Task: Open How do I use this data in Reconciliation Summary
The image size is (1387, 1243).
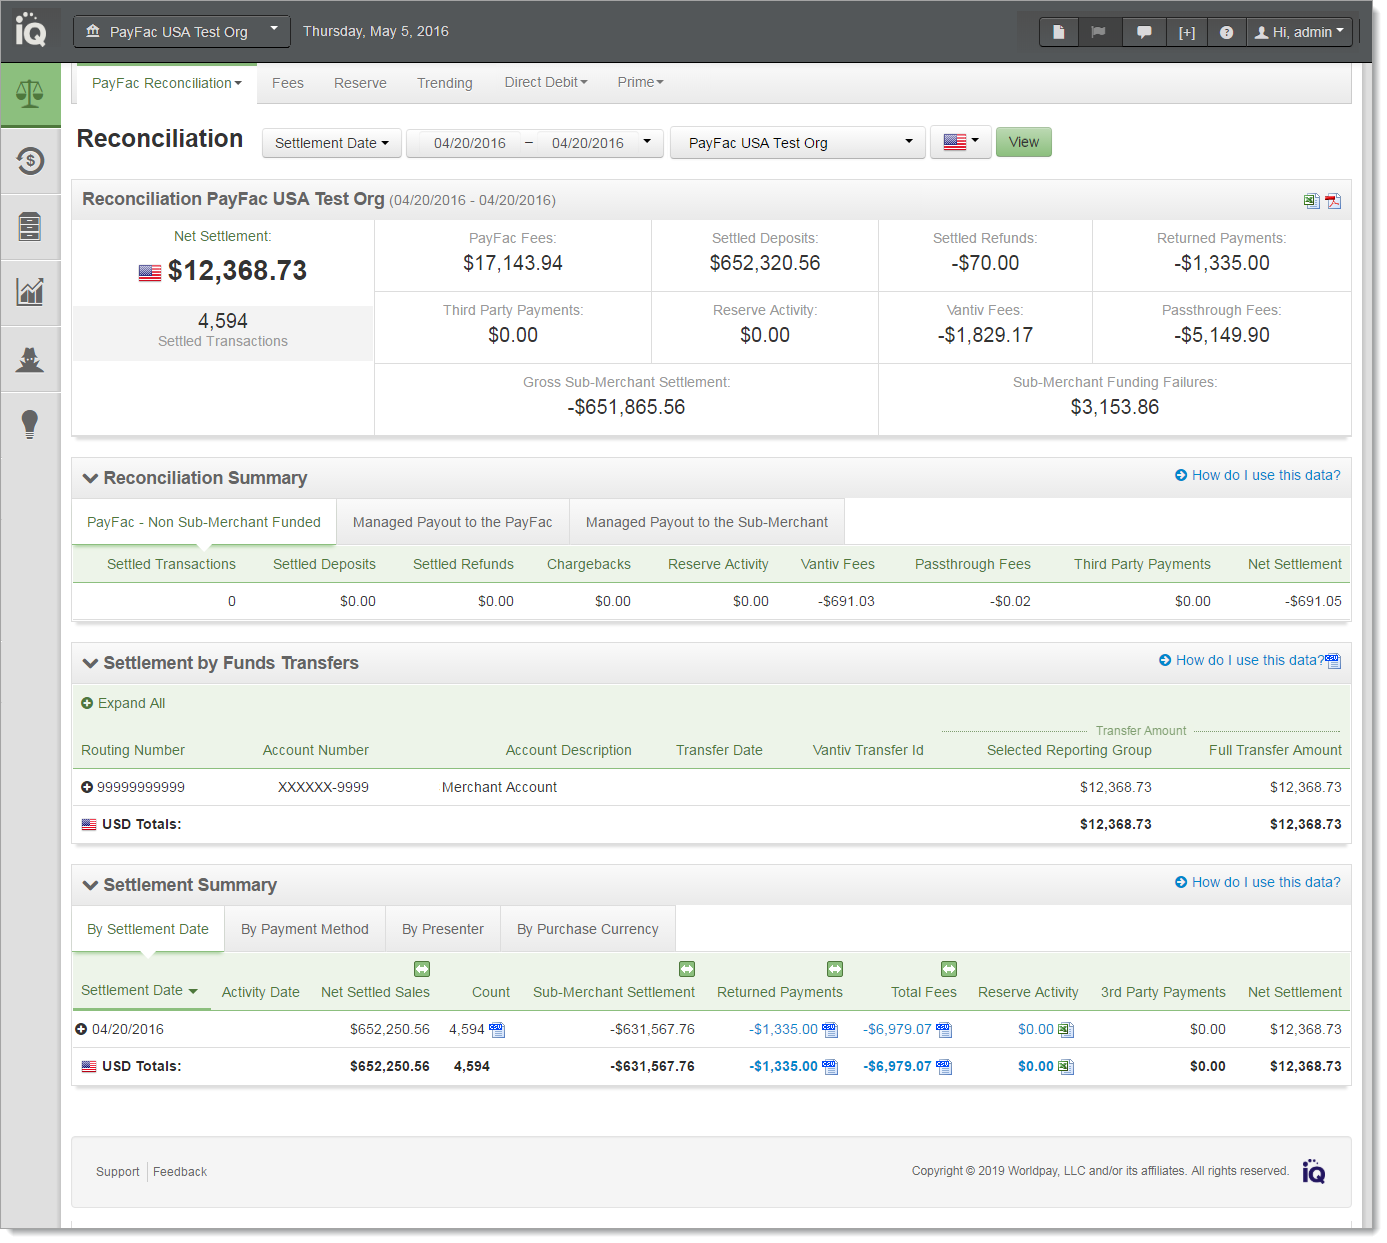Action: (x=1258, y=476)
